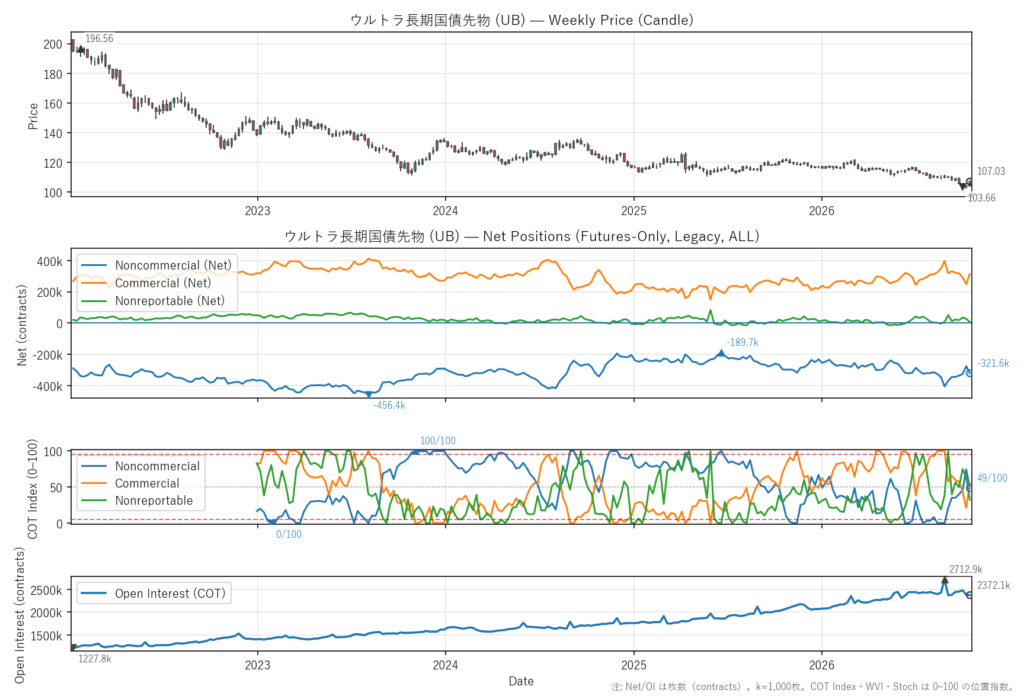
Task: Select the -321.6k latest net value
Action: tap(993, 363)
